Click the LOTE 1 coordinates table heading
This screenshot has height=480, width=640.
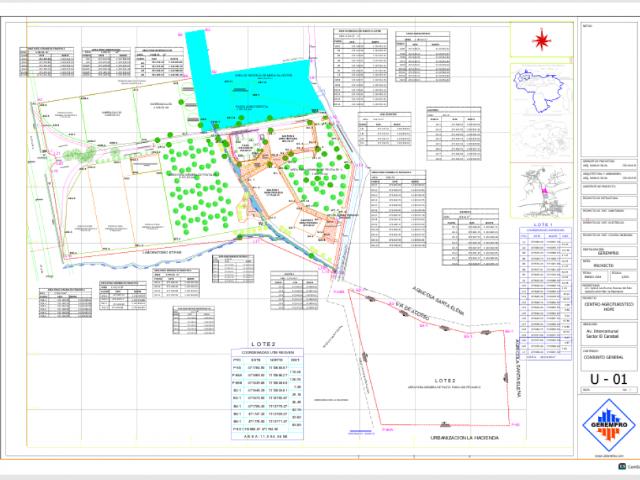543,225
